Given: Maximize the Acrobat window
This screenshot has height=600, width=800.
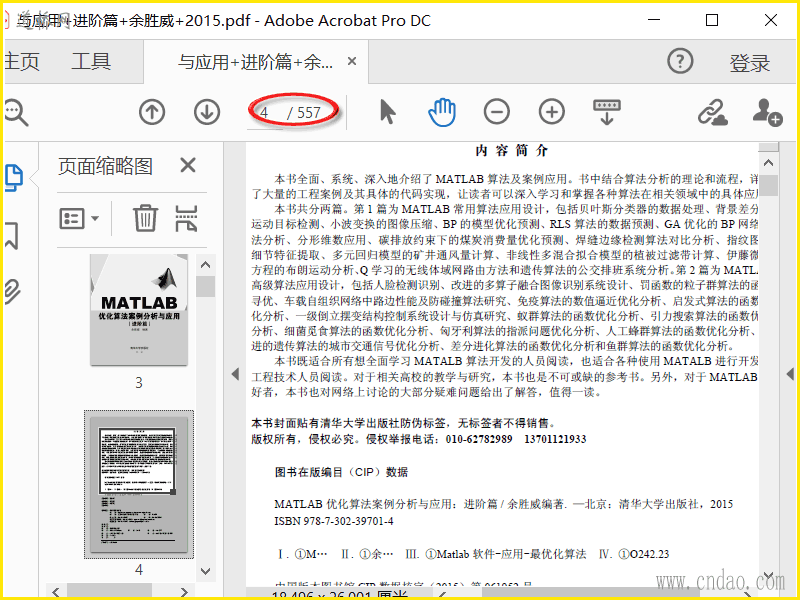Looking at the screenshot, I should click(712, 20).
